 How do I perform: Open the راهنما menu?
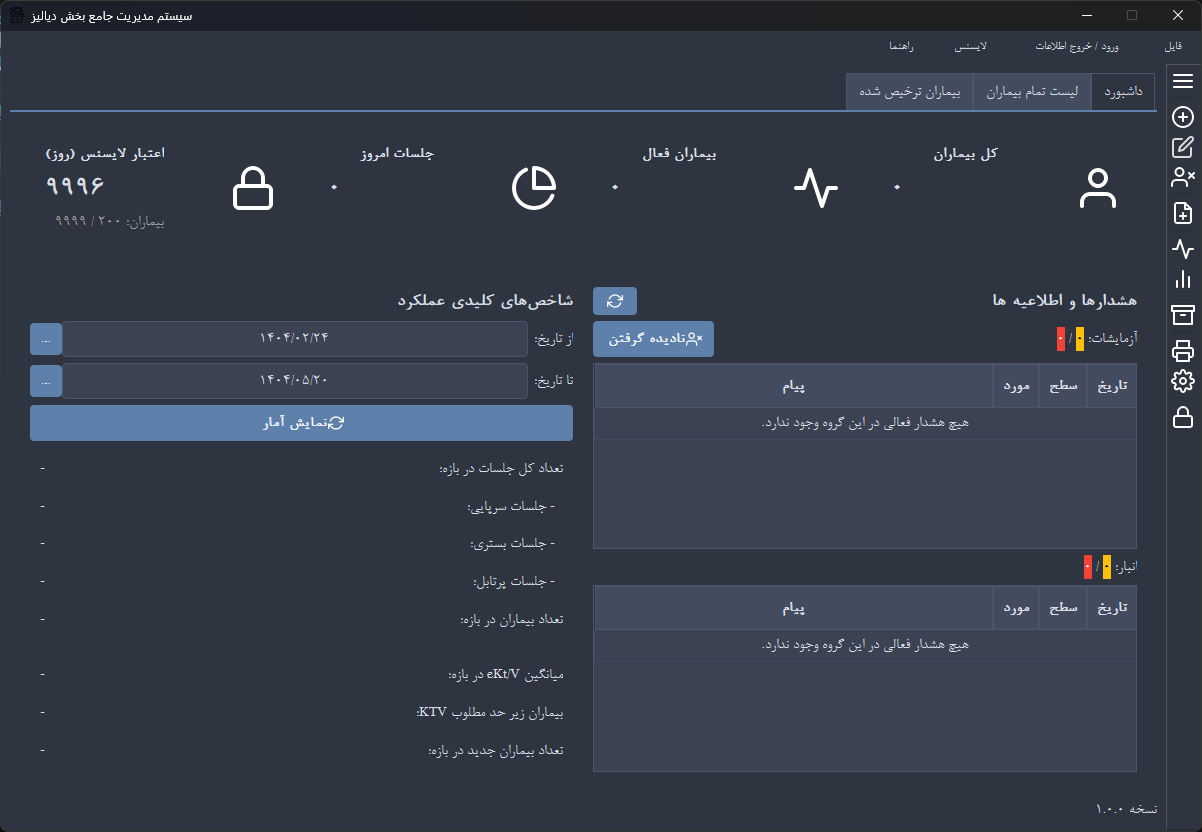tap(902, 47)
